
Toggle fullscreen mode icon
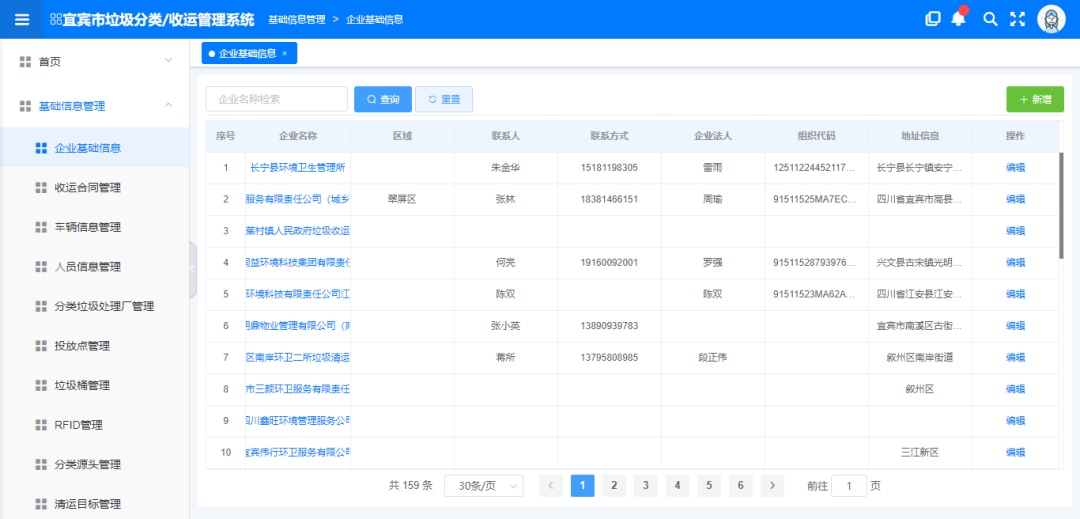pyautogui.click(x=1018, y=19)
